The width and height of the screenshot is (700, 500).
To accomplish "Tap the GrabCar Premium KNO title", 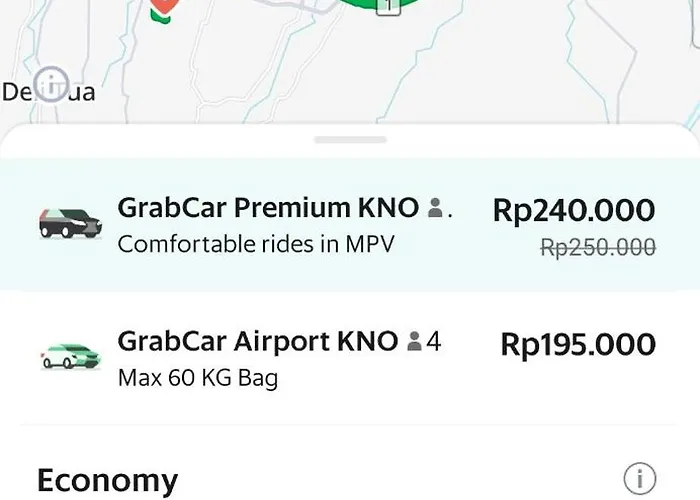I will (x=268, y=208).
